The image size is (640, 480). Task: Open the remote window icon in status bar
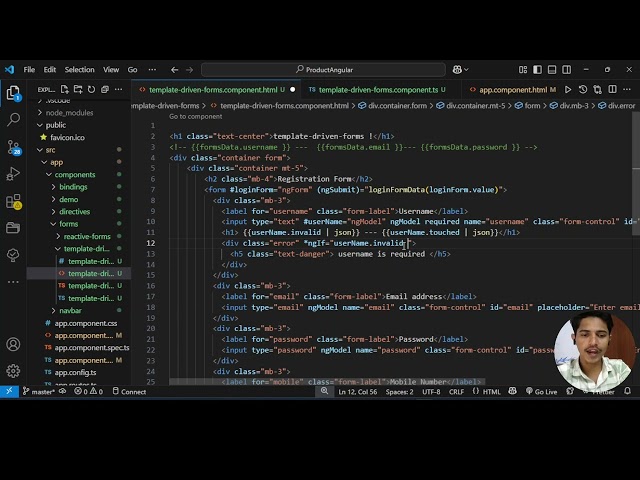pos(9,391)
